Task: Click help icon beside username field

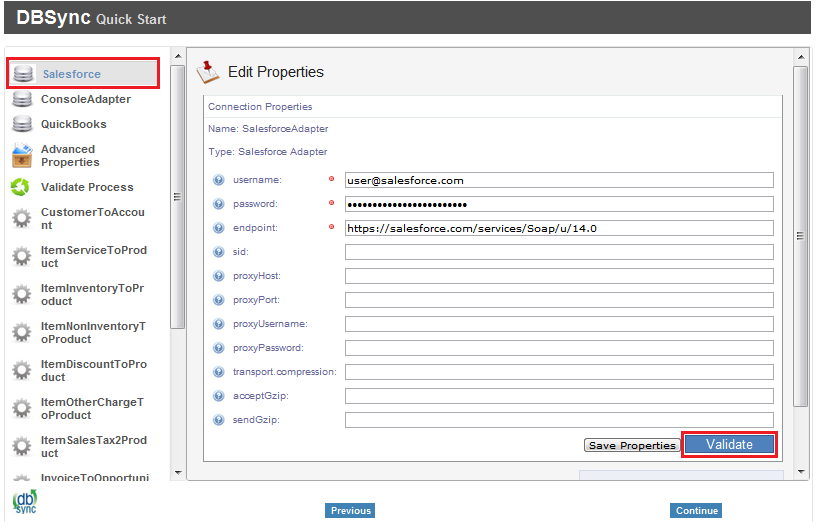Action: point(218,180)
